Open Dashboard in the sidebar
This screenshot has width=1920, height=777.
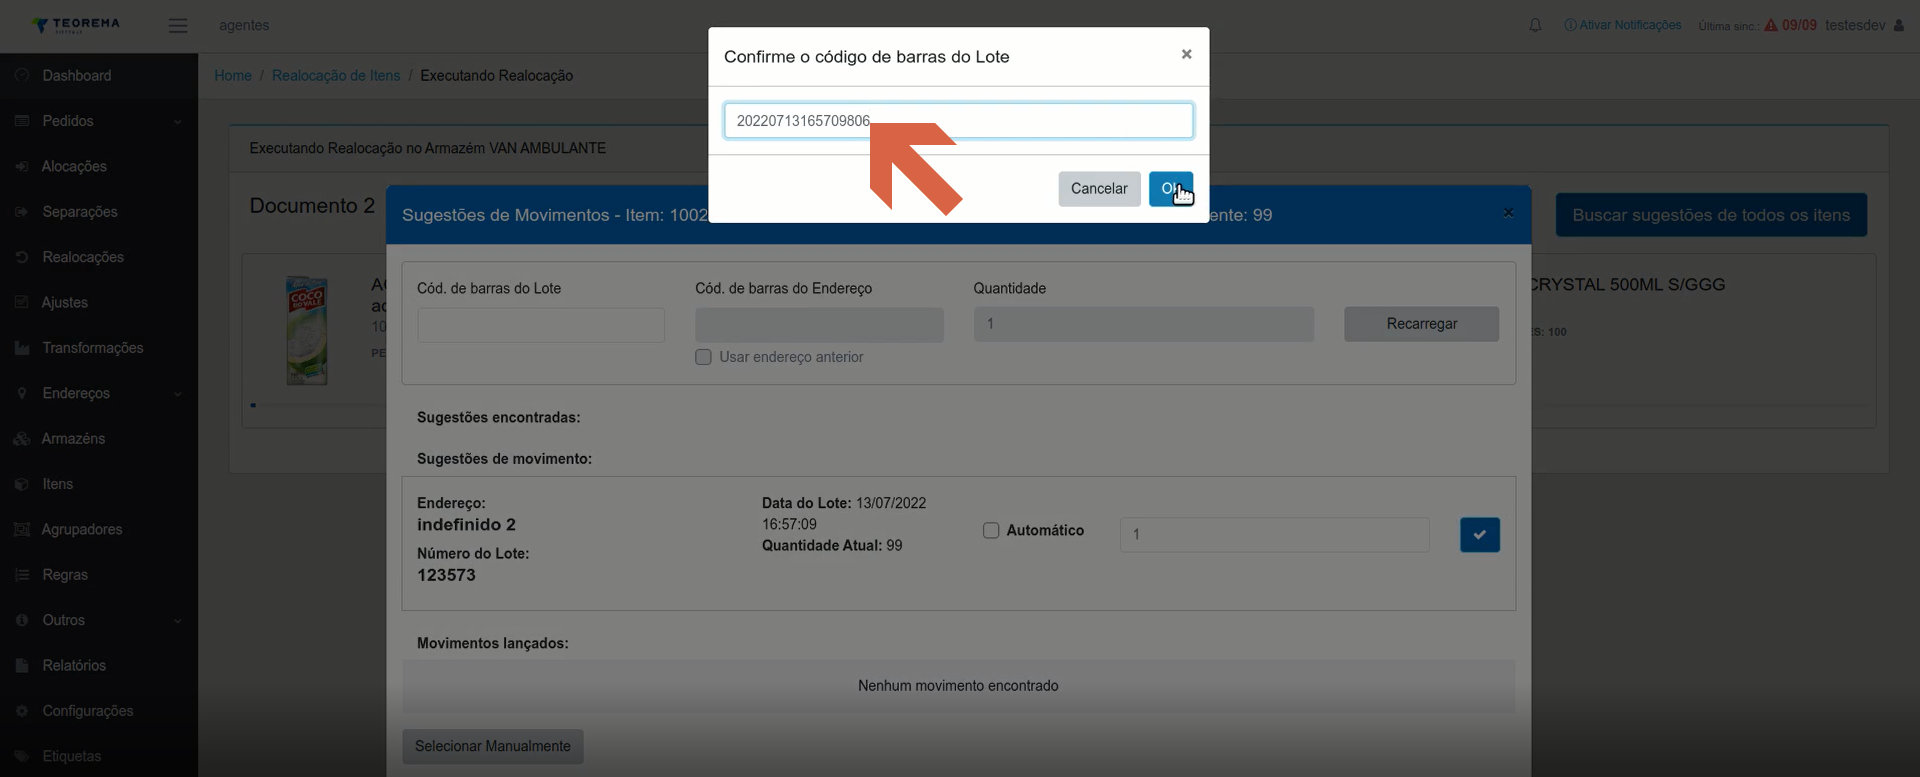[77, 76]
